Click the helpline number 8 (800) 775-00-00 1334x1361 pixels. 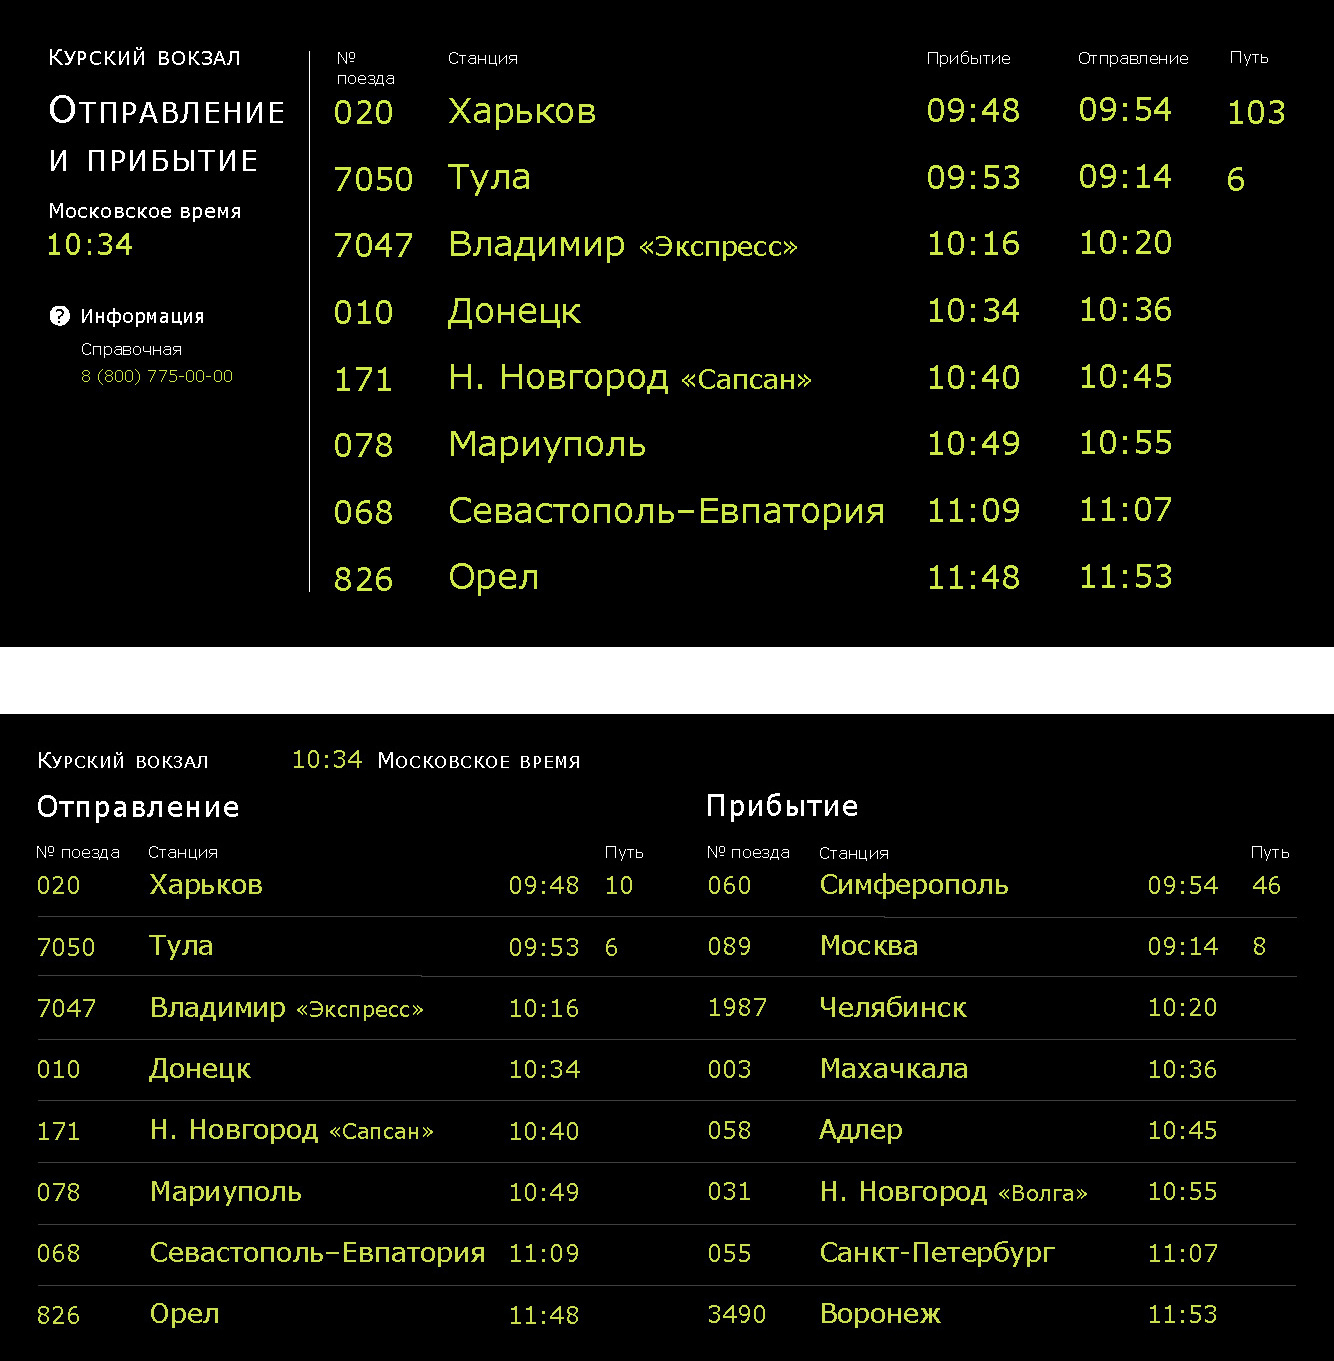(x=156, y=376)
